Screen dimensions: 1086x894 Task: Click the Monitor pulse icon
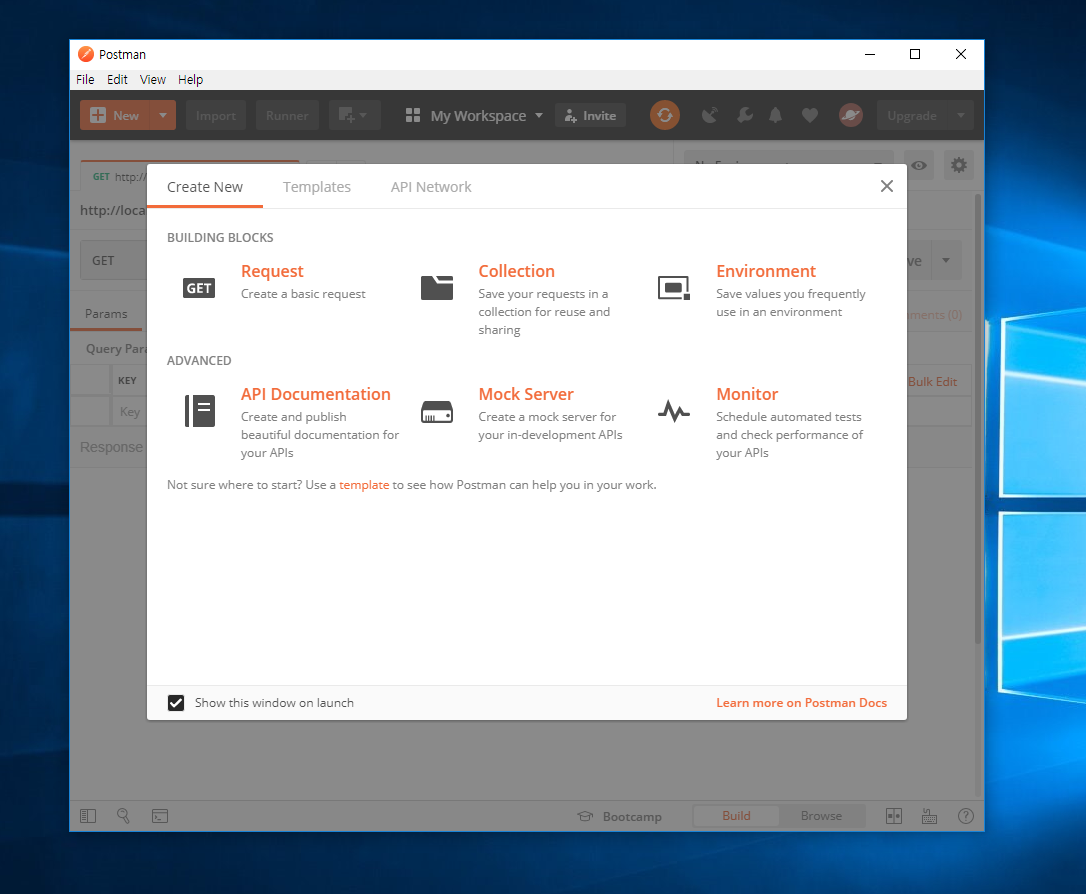tap(674, 411)
